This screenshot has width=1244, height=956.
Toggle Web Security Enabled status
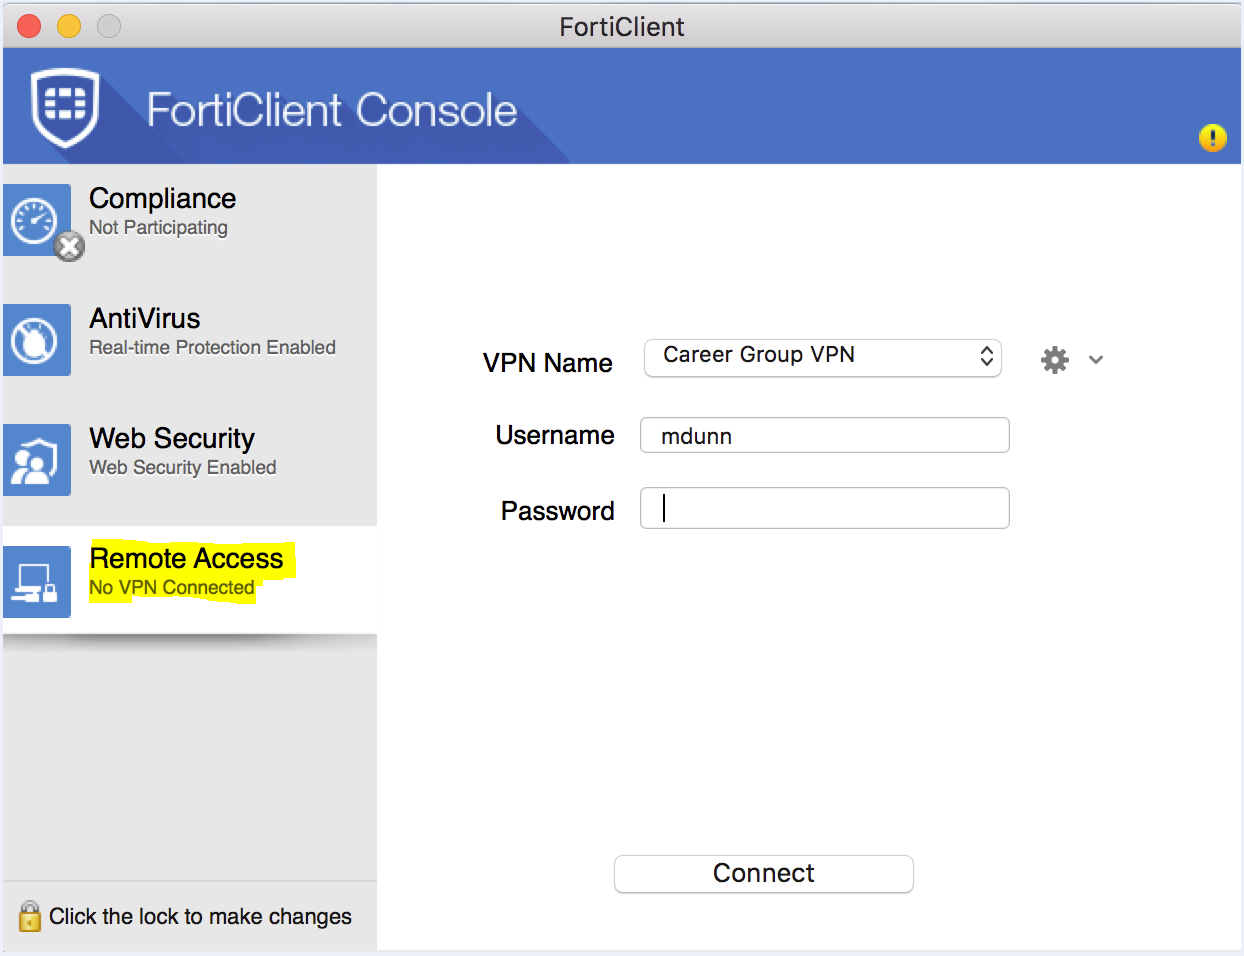182,467
